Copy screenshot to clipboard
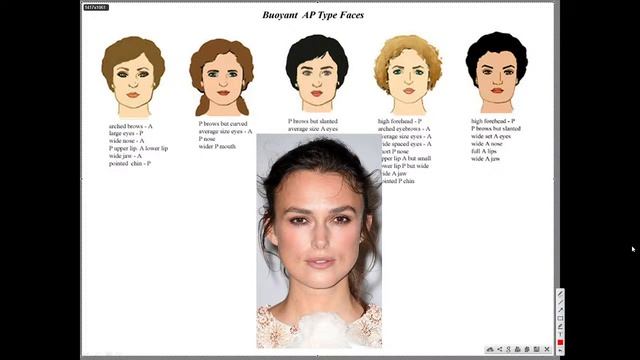Viewport: 640px width, 360px height. click(x=527, y=349)
